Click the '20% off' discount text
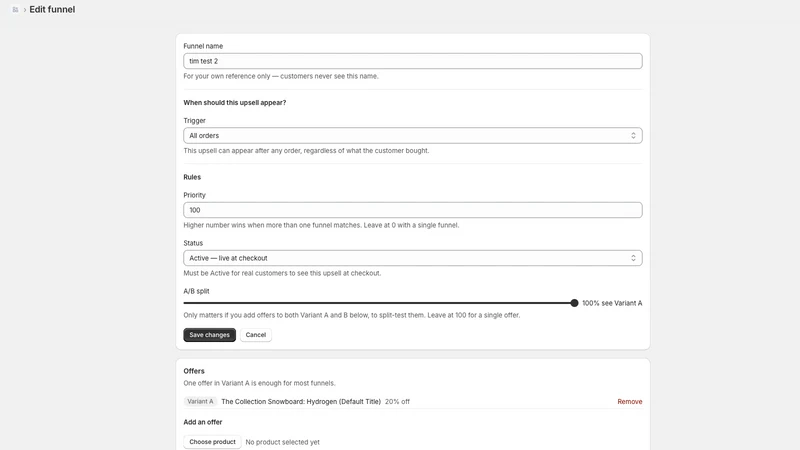 point(397,402)
